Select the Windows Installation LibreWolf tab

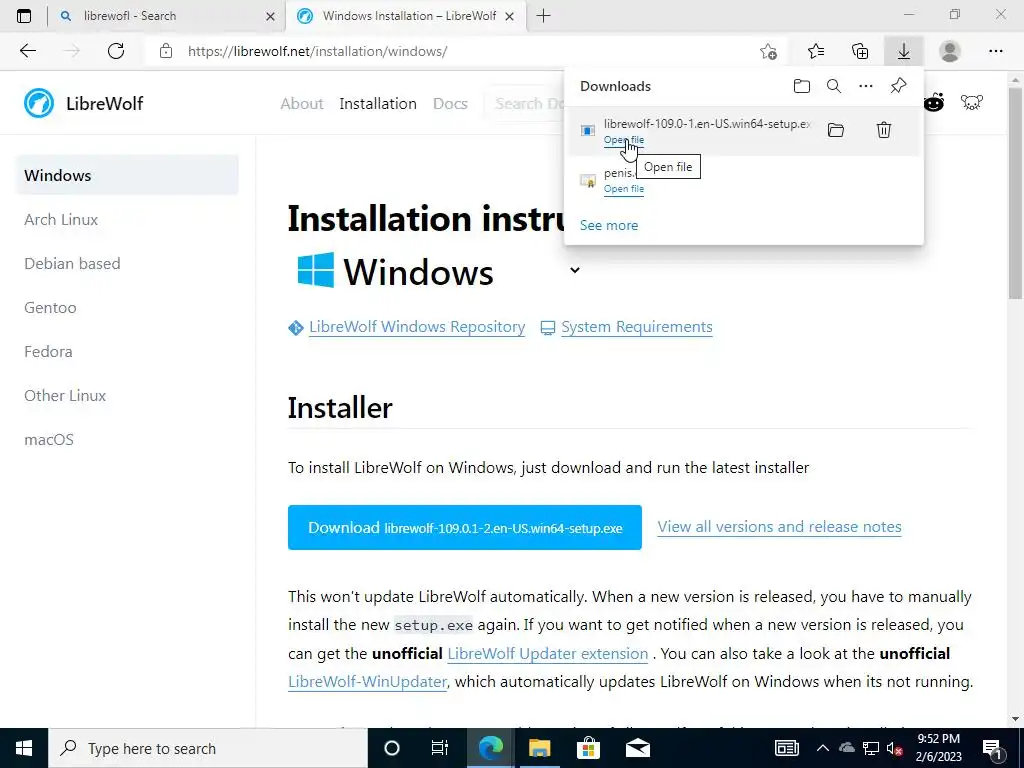pos(406,16)
